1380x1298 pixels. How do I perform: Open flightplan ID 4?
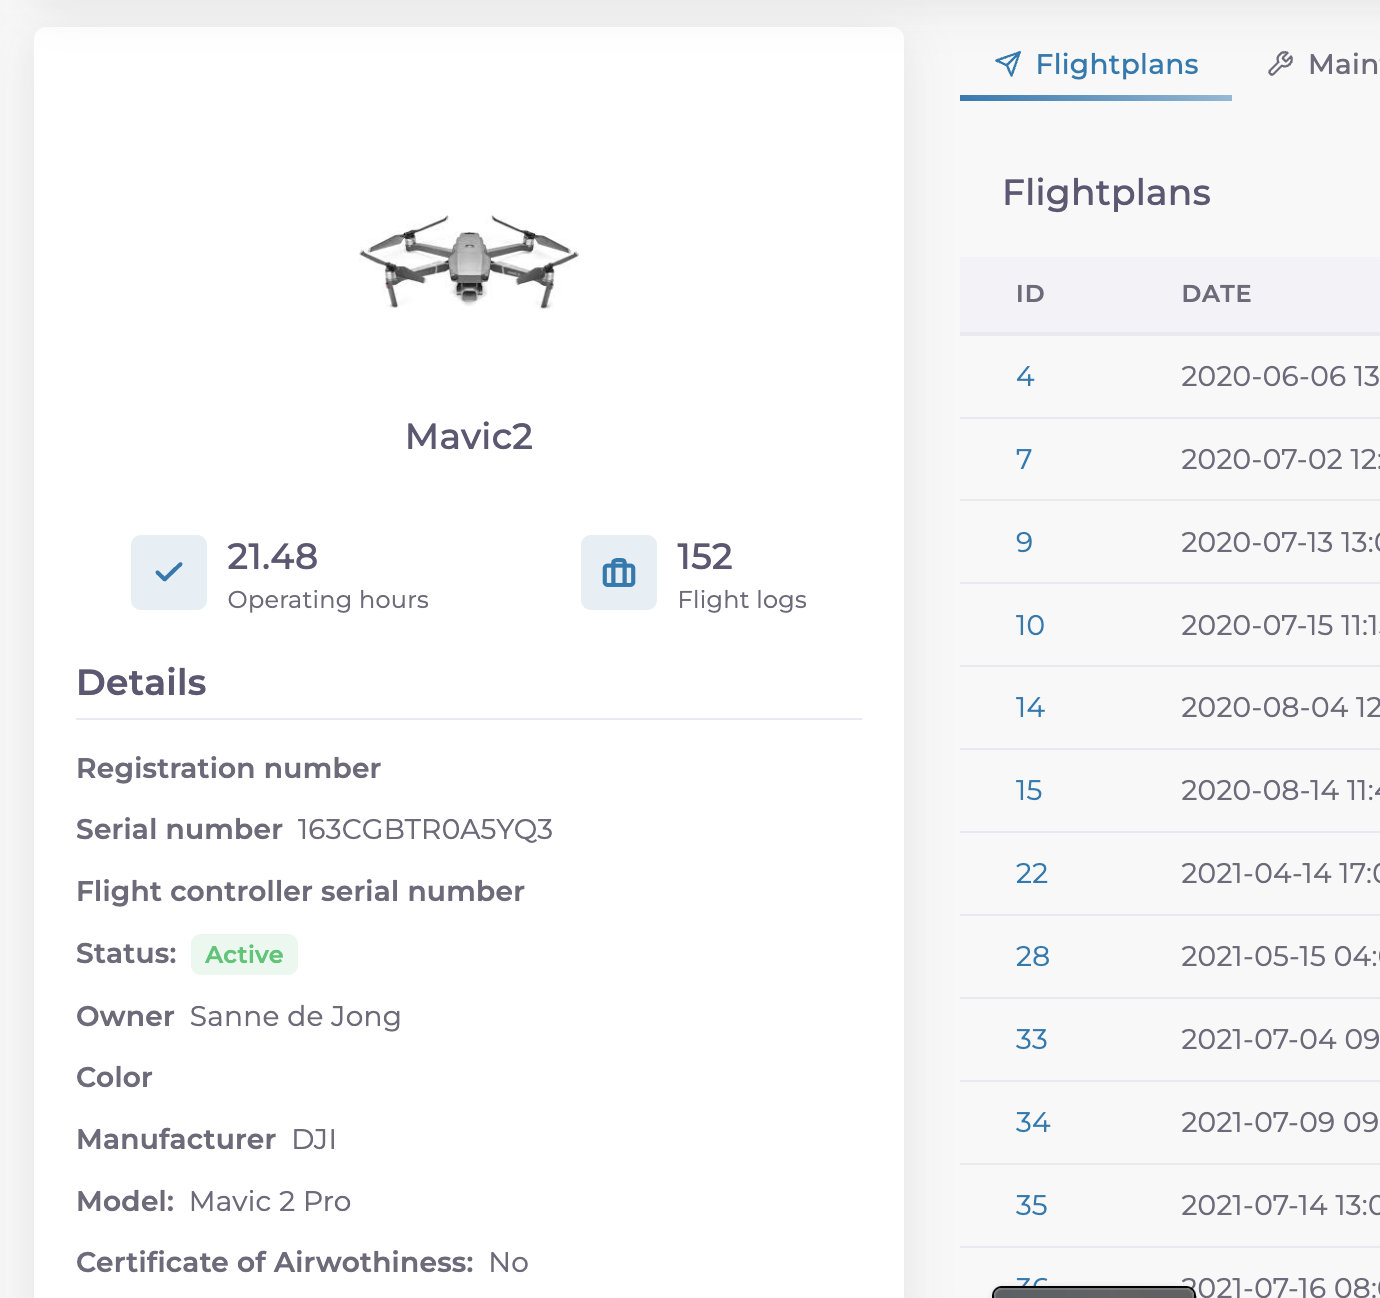pyautogui.click(x=1025, y=376)
